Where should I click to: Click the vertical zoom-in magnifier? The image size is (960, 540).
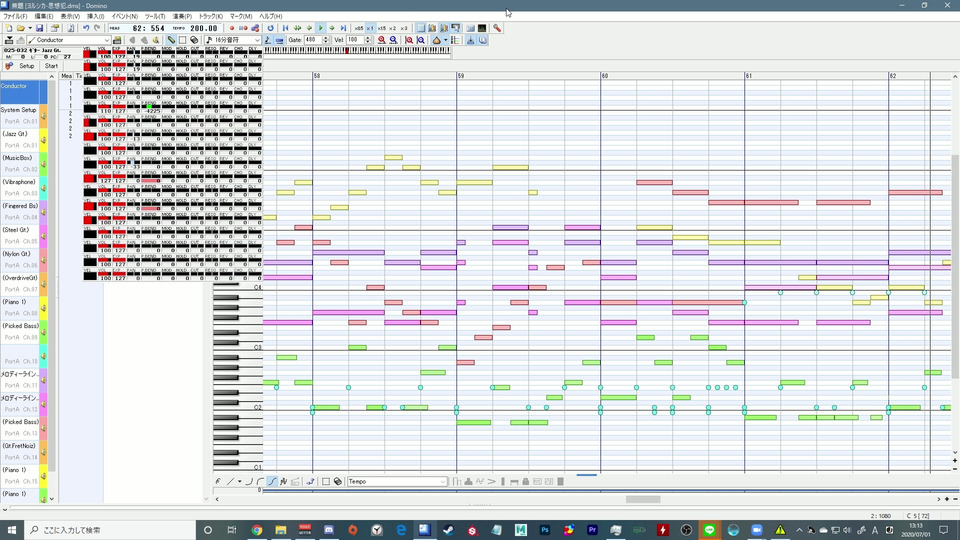click(x=409, y=40)
